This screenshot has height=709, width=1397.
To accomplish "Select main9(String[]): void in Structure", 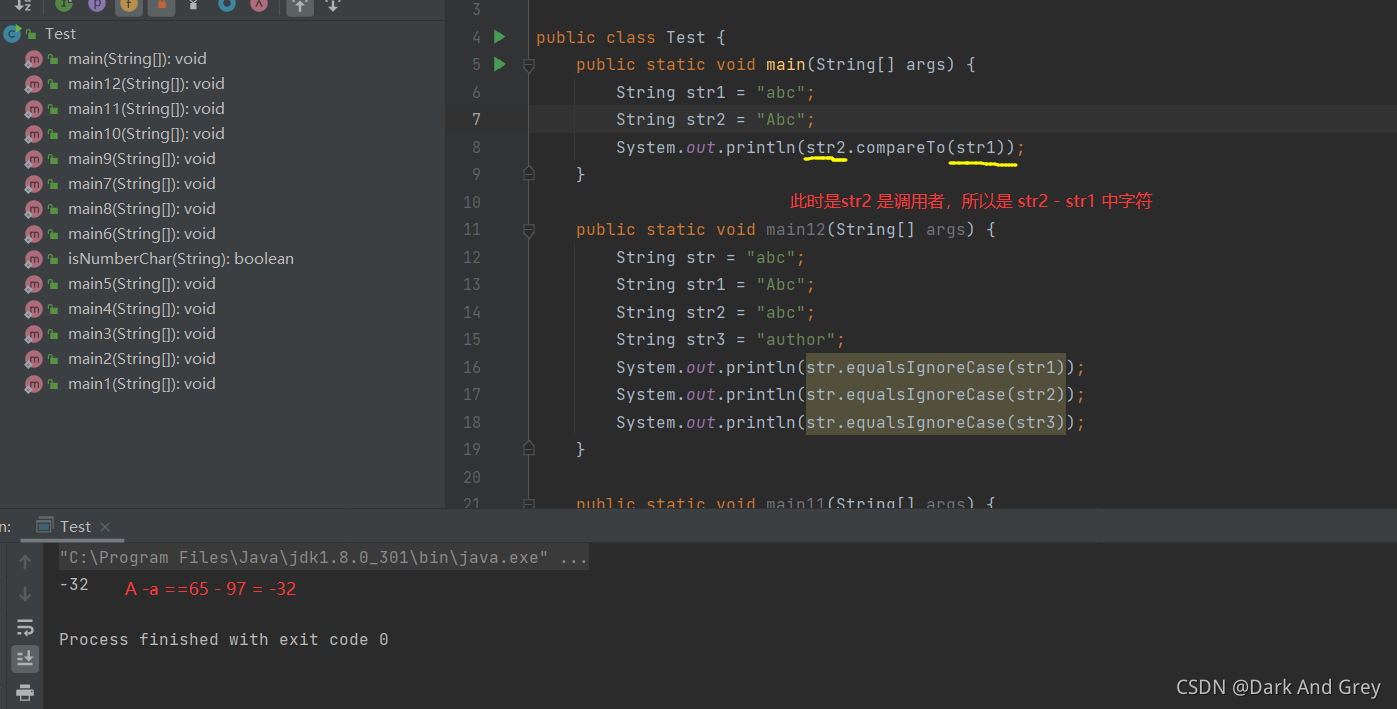I will [142, 159].
